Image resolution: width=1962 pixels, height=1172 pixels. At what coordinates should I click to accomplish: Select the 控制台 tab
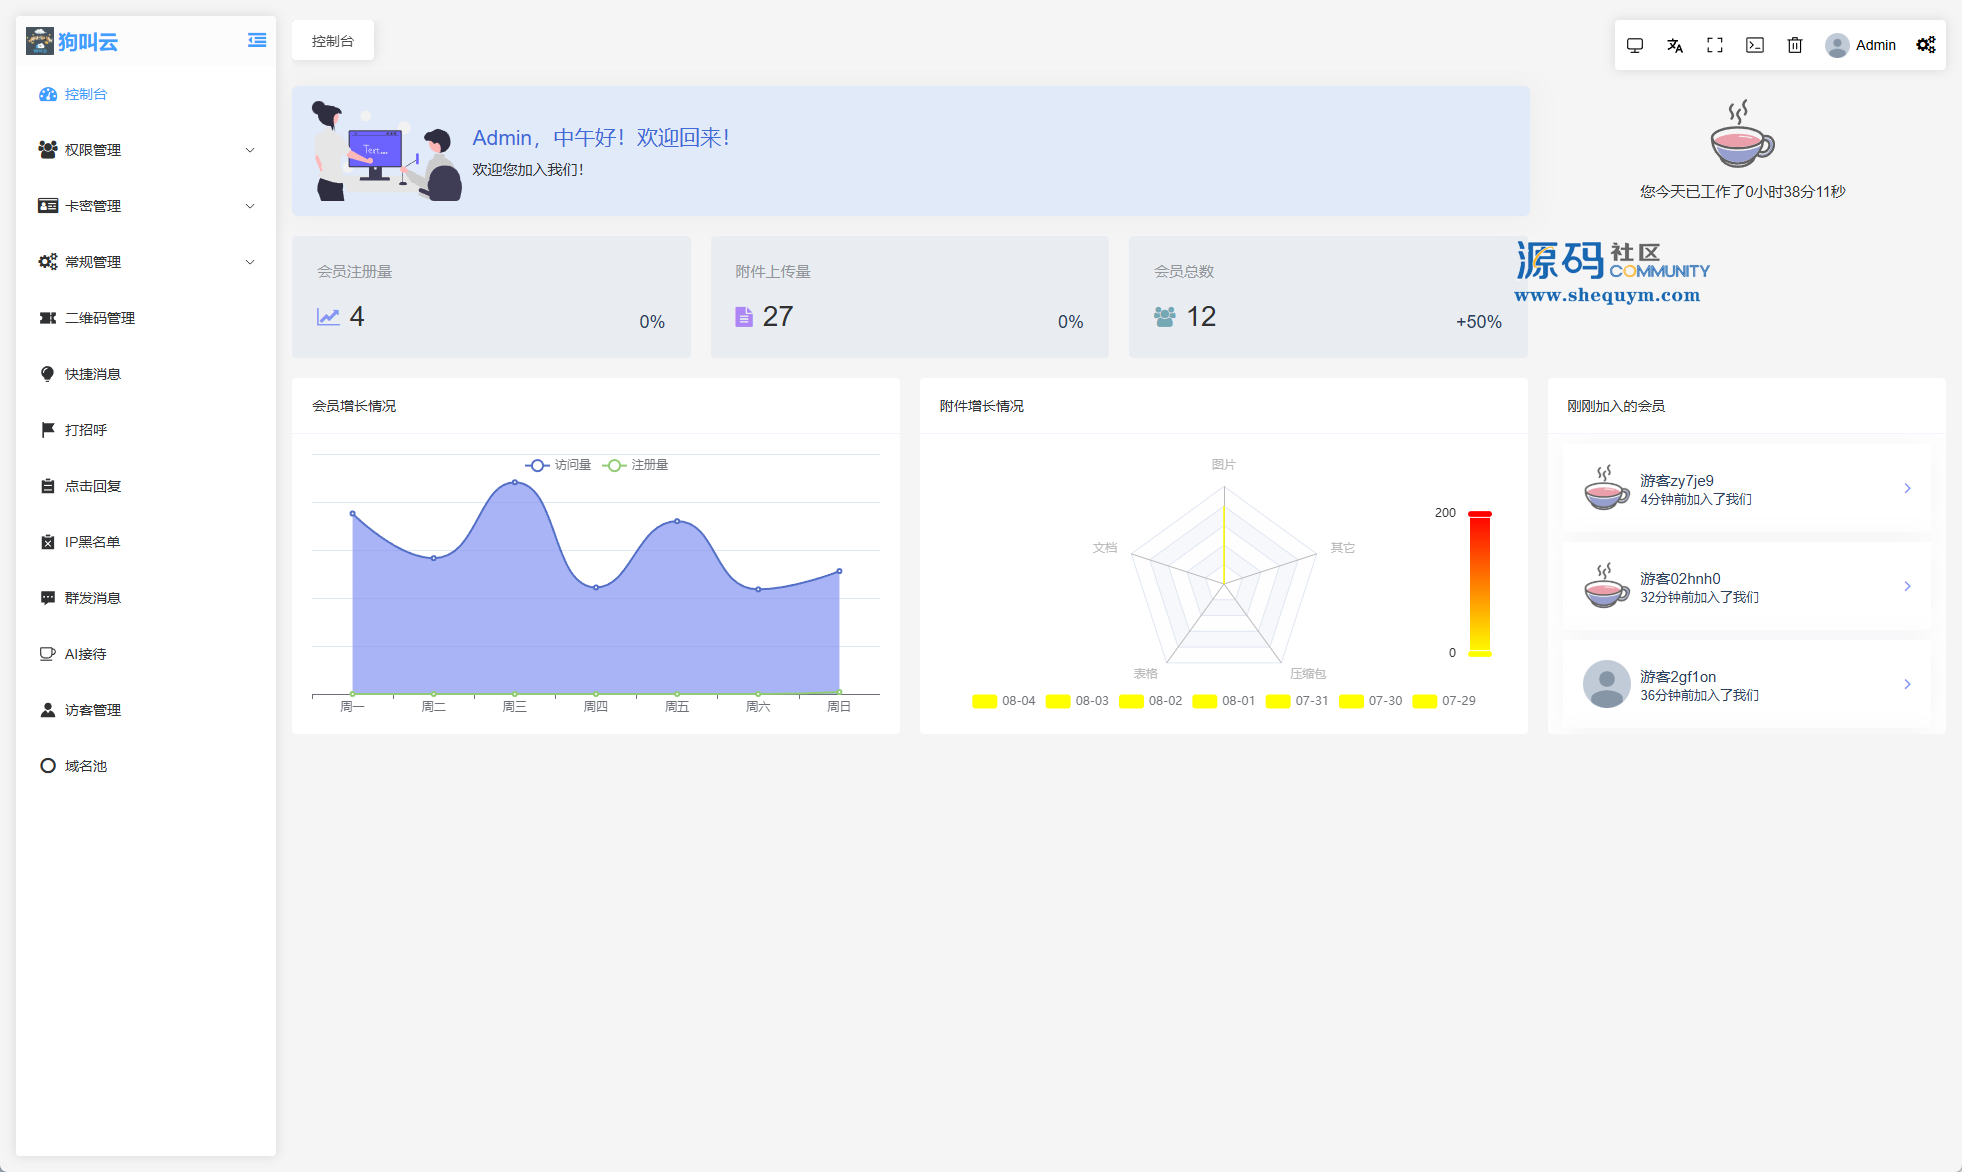tap(333, 41)
